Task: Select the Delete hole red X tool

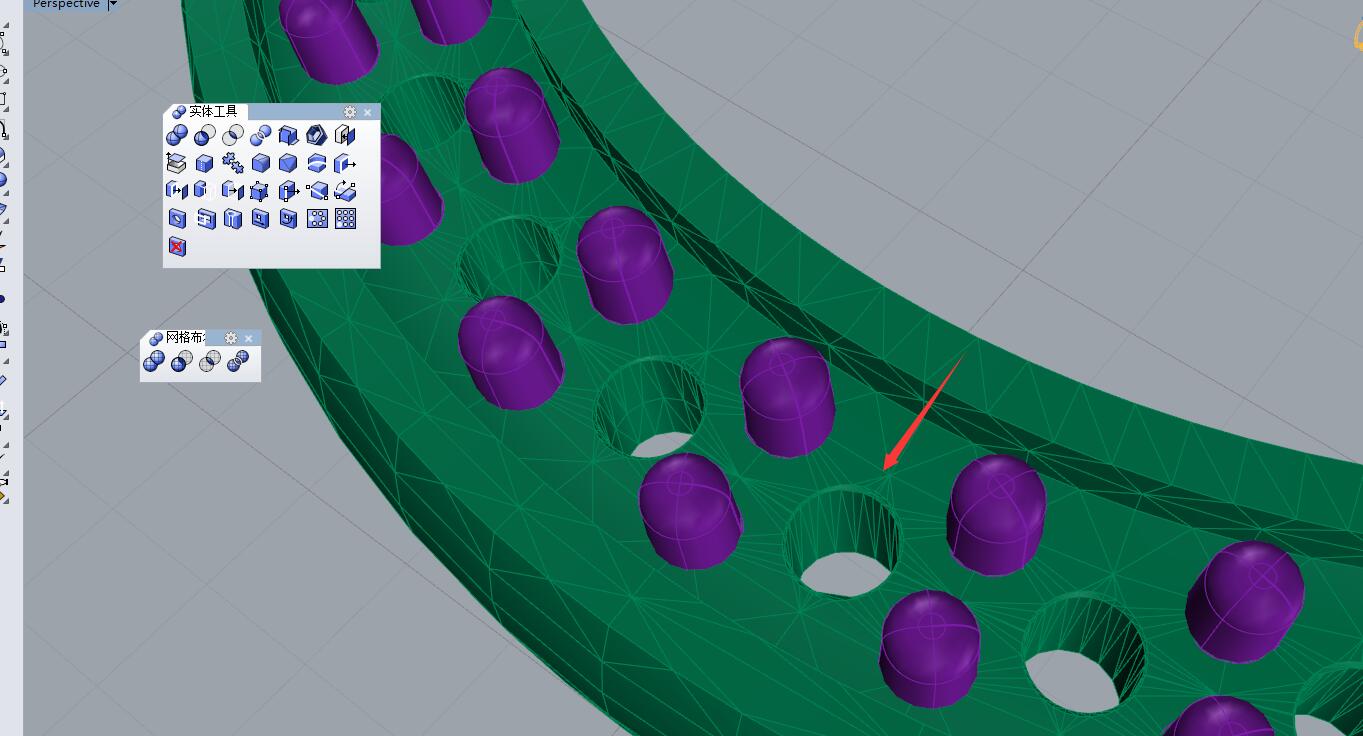Action: tap(177, 246)
